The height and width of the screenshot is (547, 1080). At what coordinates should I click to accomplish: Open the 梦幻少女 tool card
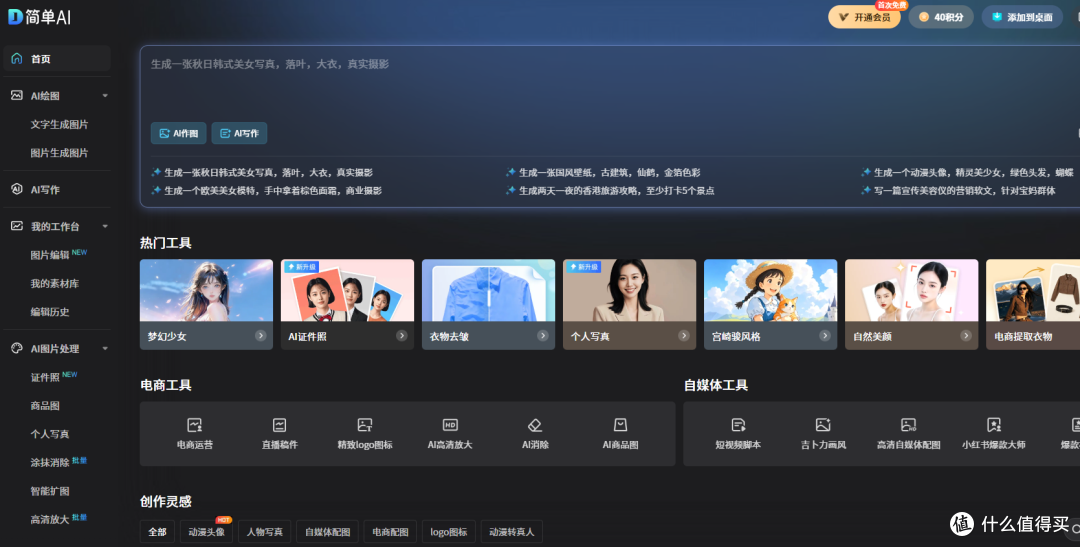click(x=206, y=304)
